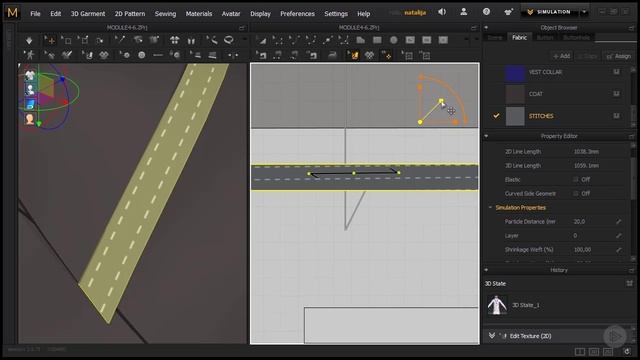Screen dimensions: 640x360
Task: Expand the Edit Texture (2D) chevron
Action: click(492, 336)
